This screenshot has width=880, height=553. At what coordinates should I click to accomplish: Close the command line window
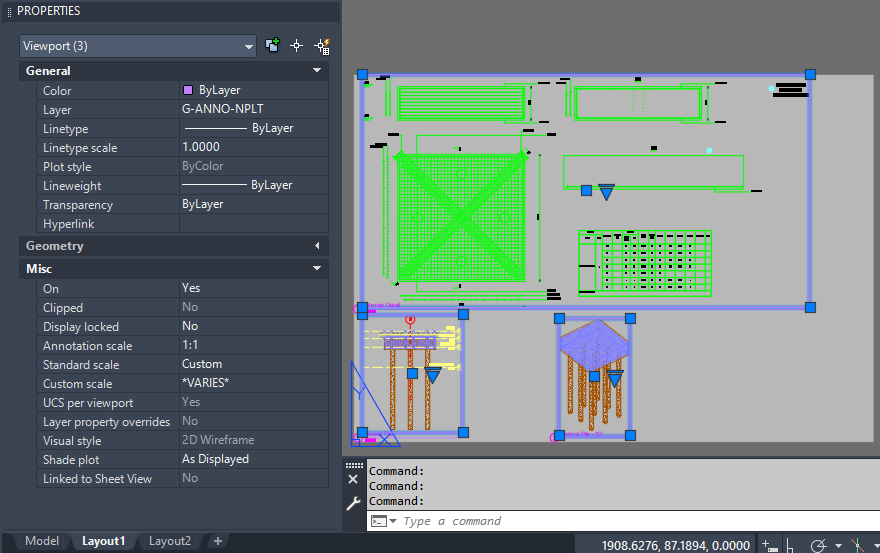click(353, 480)
